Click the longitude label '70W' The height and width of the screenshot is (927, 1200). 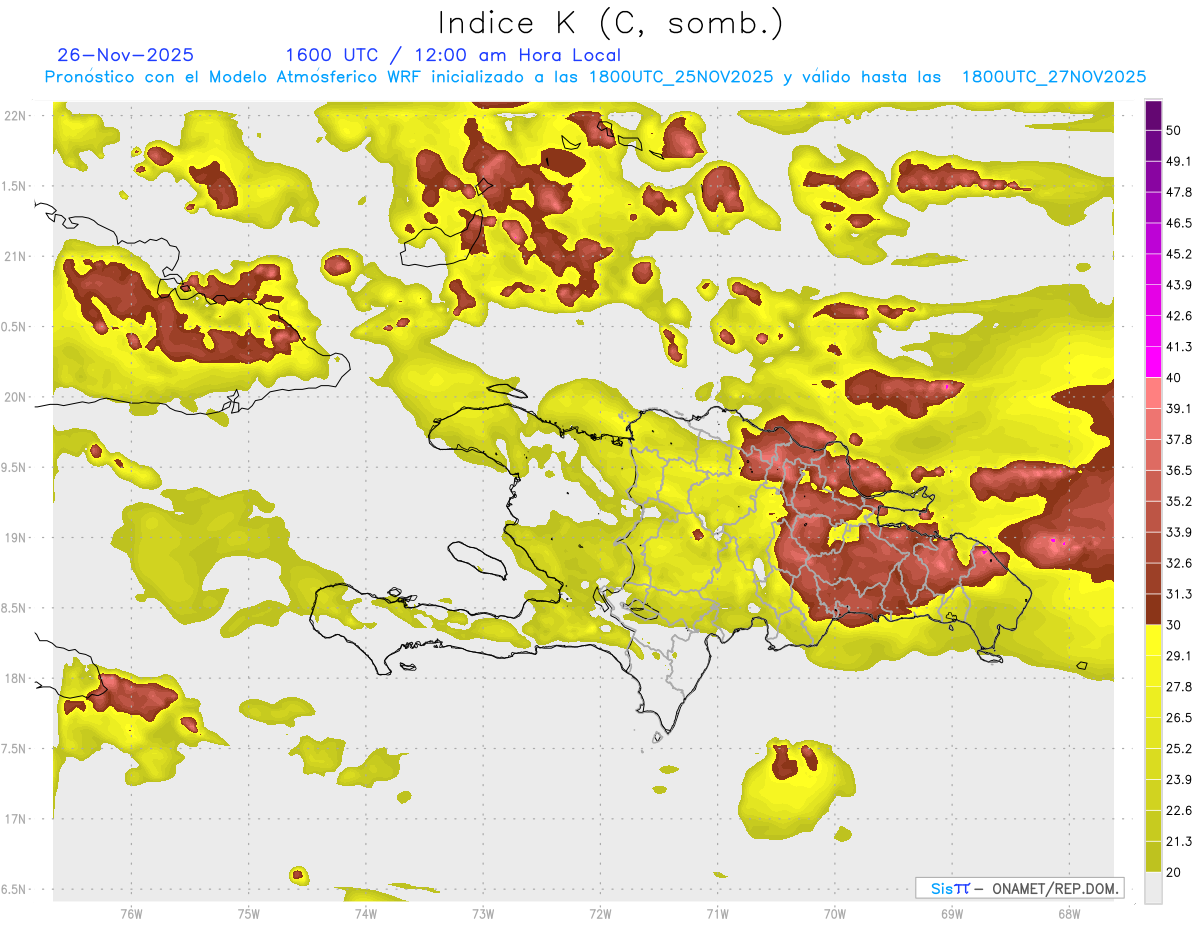tap(834, 913)
